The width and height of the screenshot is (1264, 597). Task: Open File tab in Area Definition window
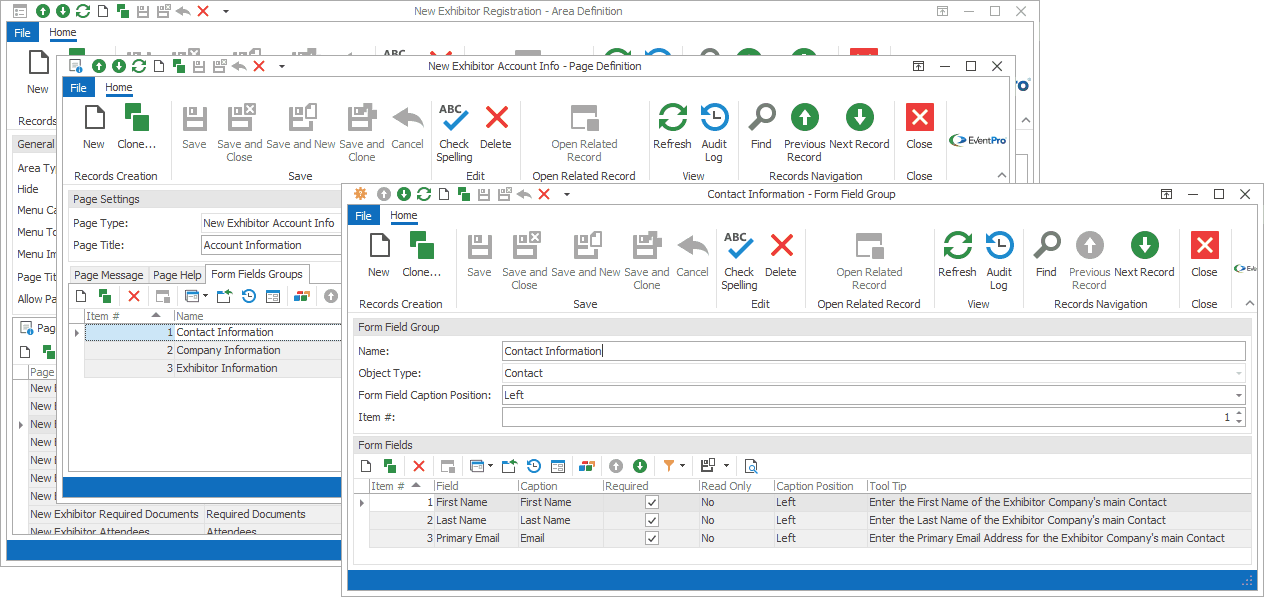[23, 33]
